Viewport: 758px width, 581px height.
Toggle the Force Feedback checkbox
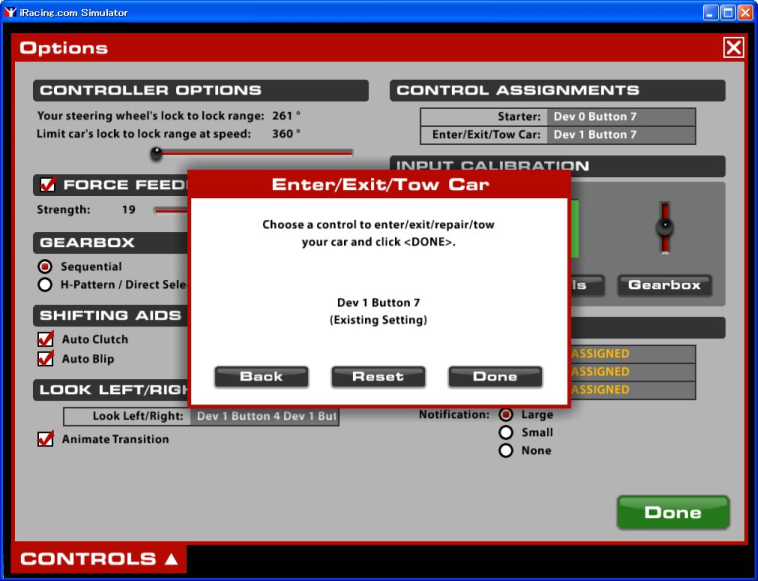pos(47,185)
